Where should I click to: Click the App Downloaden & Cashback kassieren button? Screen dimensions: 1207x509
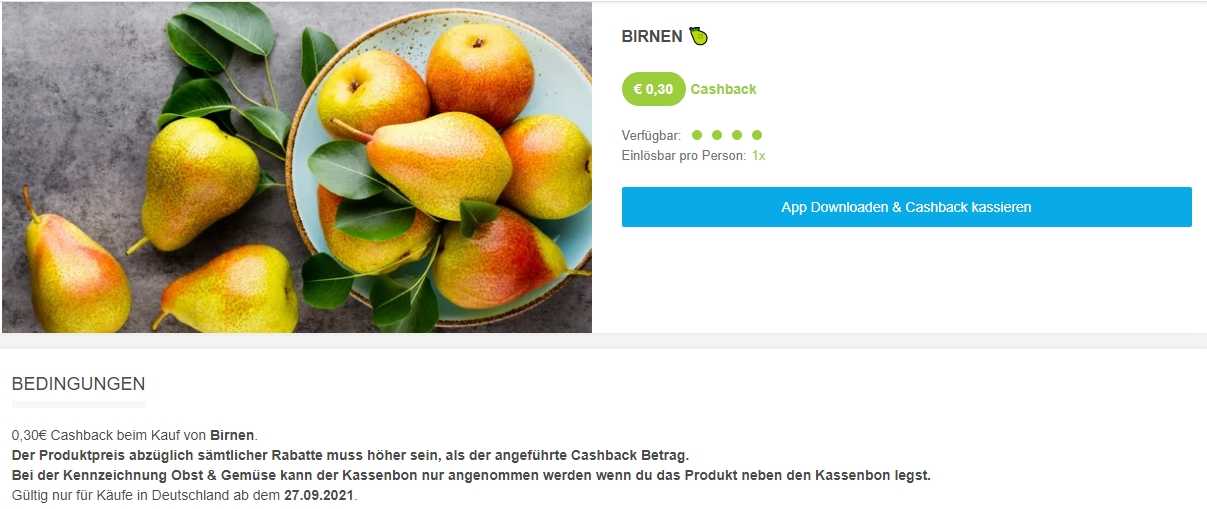pyautogui.click(x=907, y=207)
